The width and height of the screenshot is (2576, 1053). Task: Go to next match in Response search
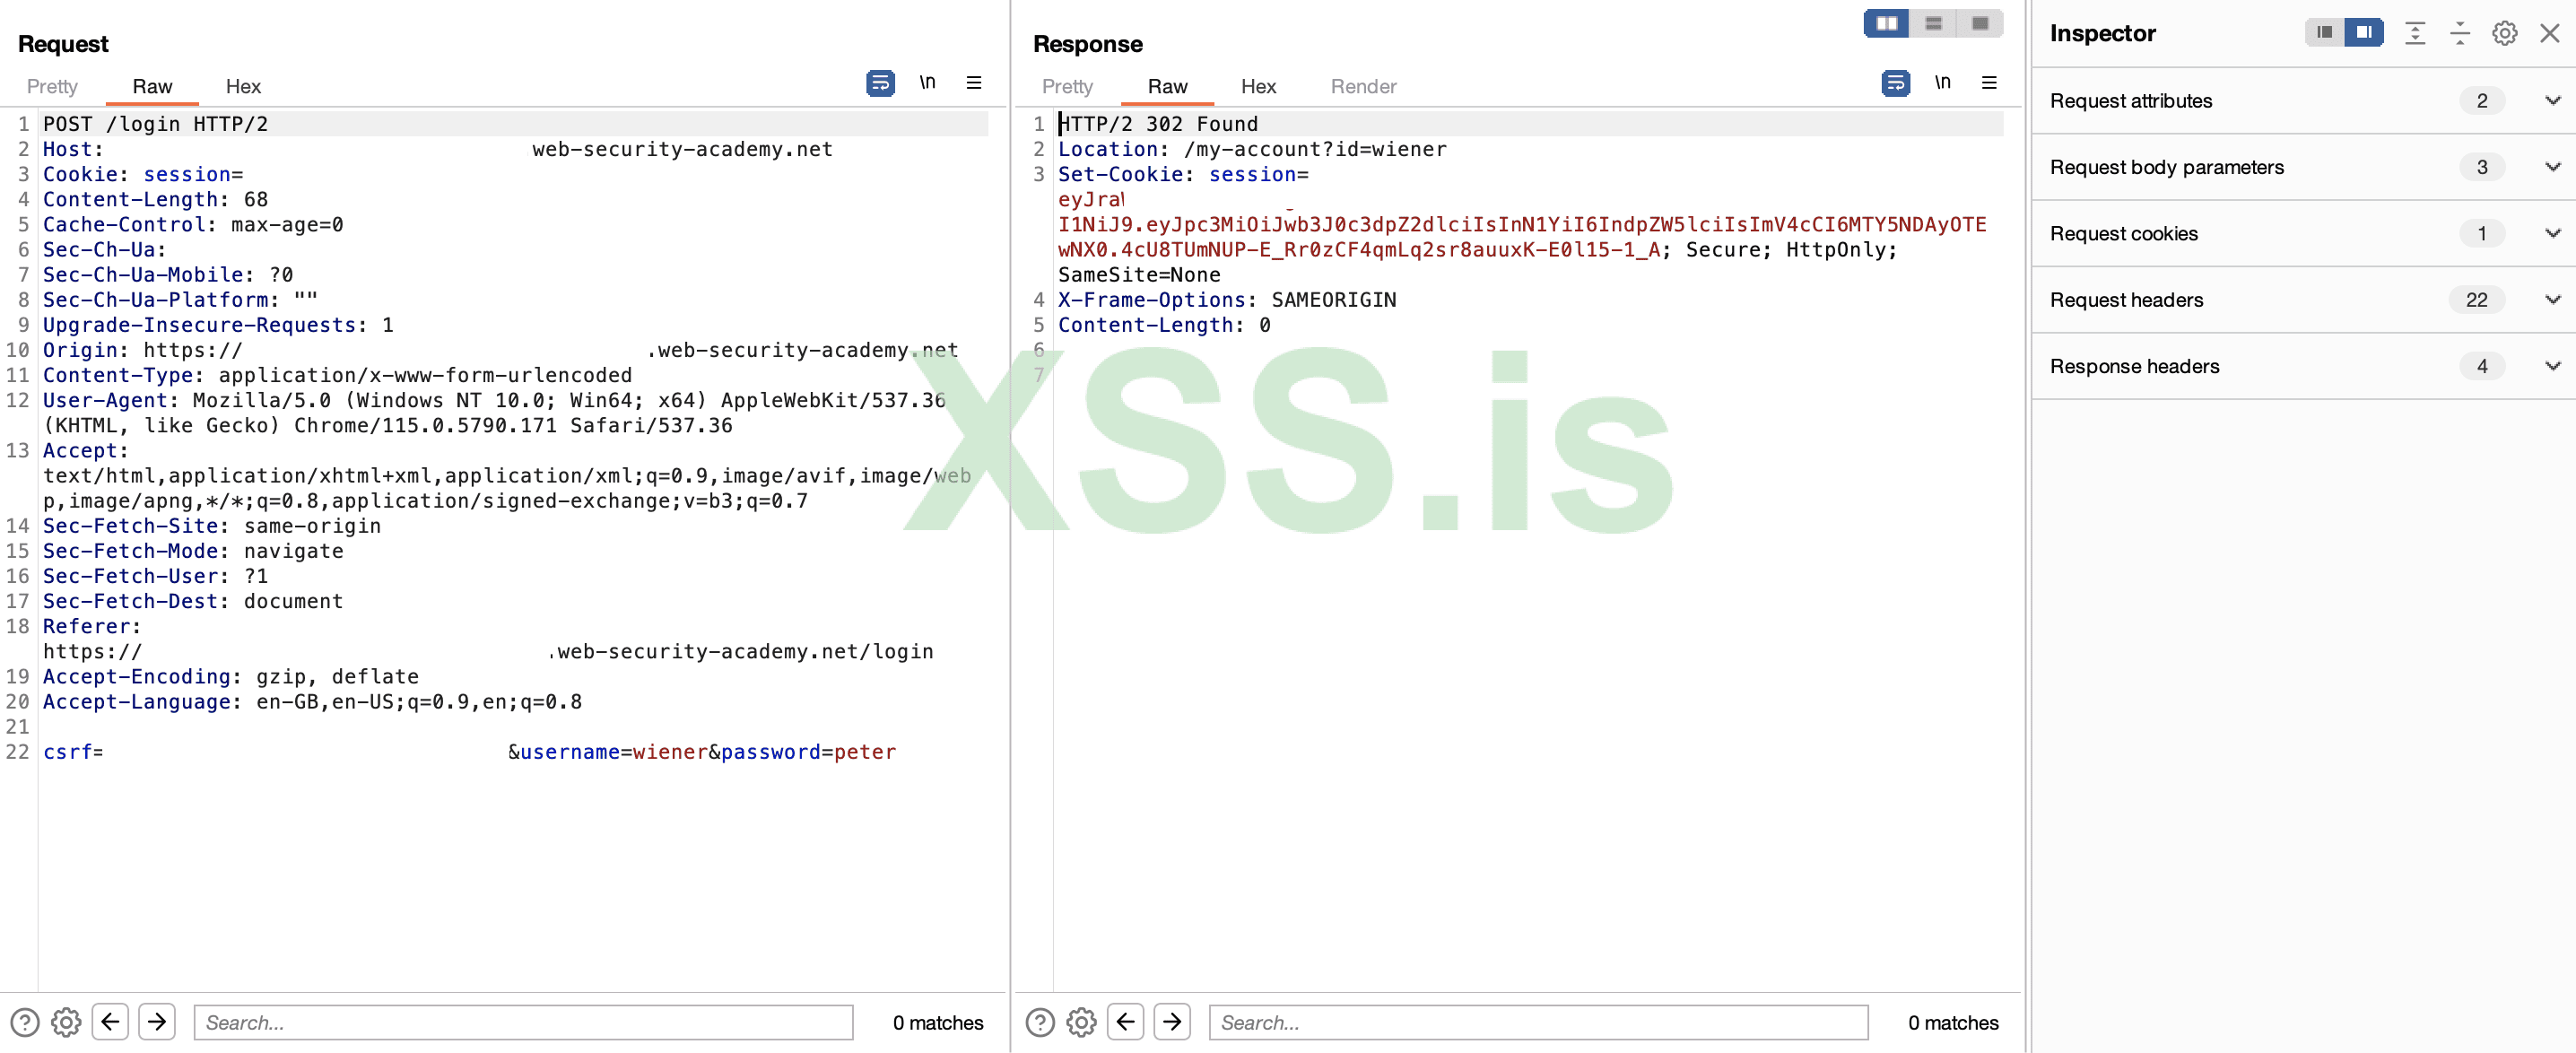[1172, 1022]
